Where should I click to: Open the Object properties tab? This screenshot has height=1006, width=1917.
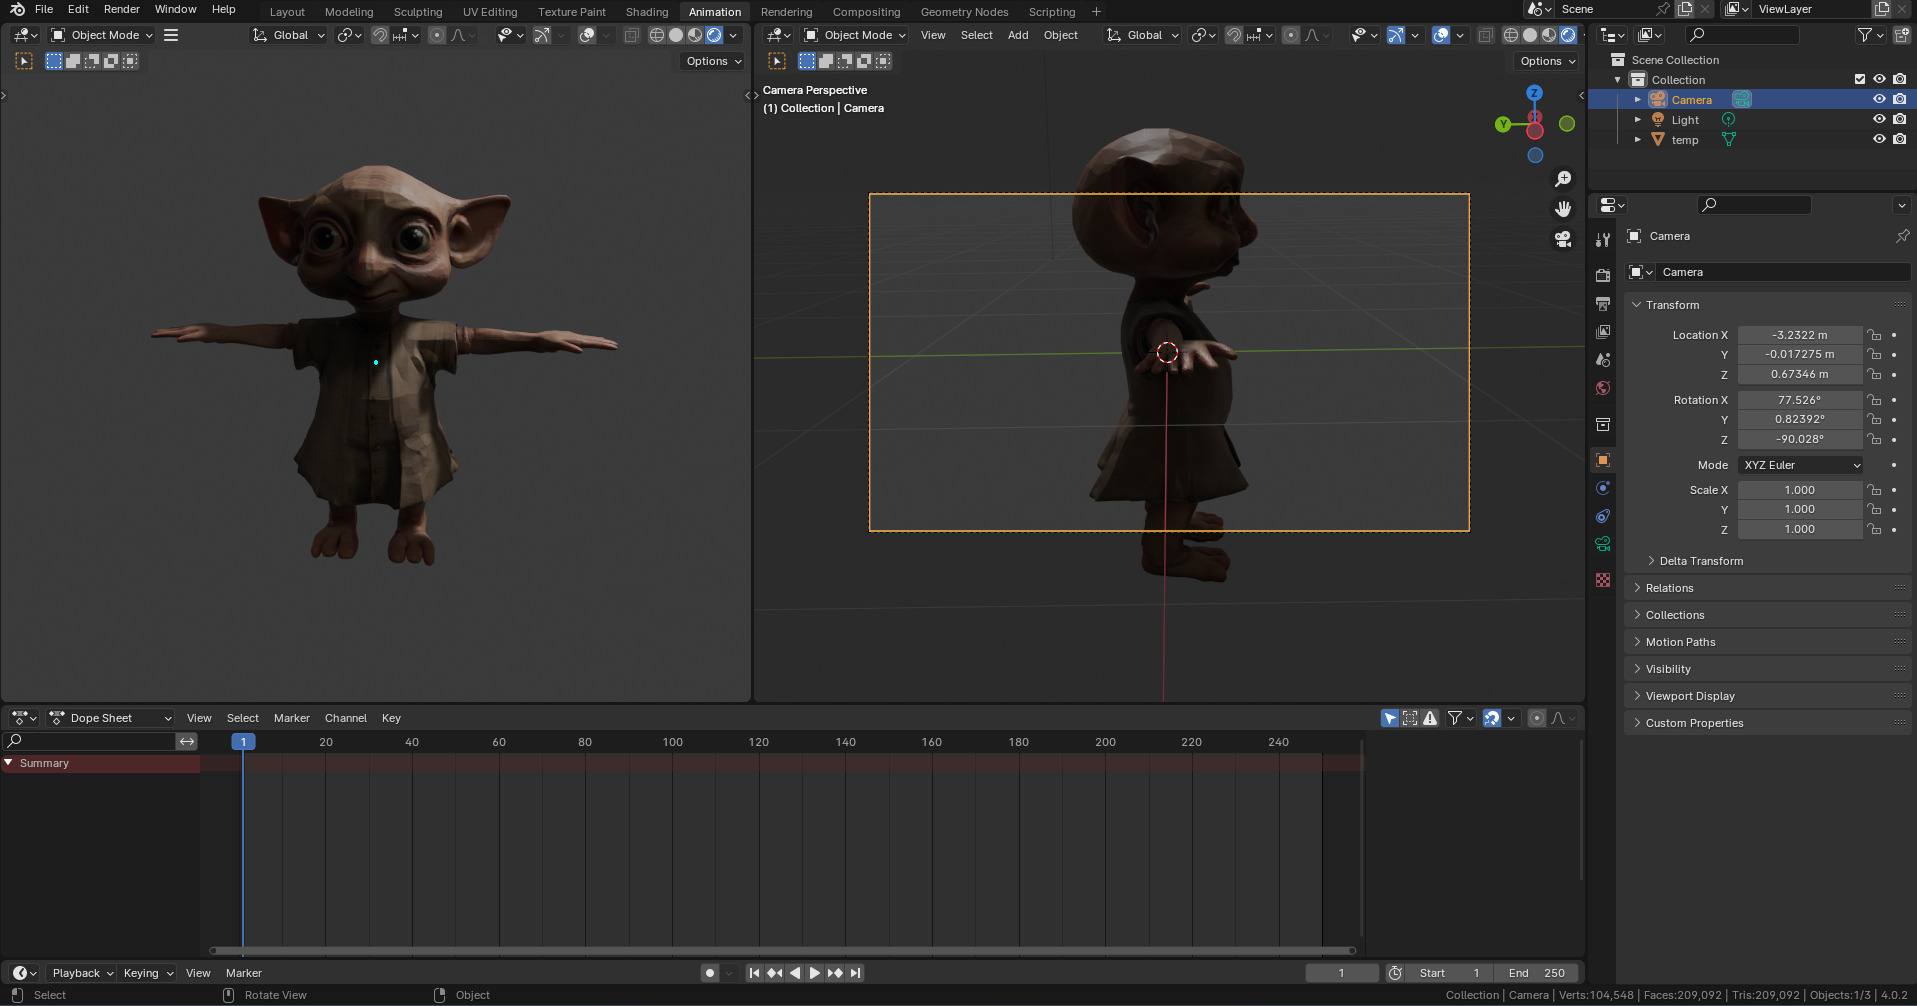(1603, 460)
